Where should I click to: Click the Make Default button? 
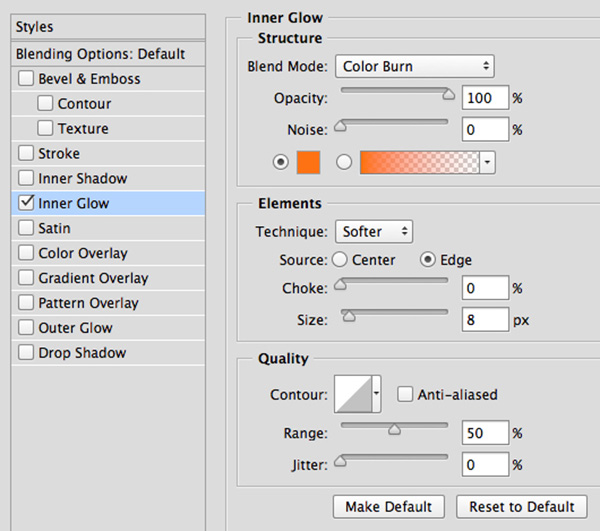(390, 506)
